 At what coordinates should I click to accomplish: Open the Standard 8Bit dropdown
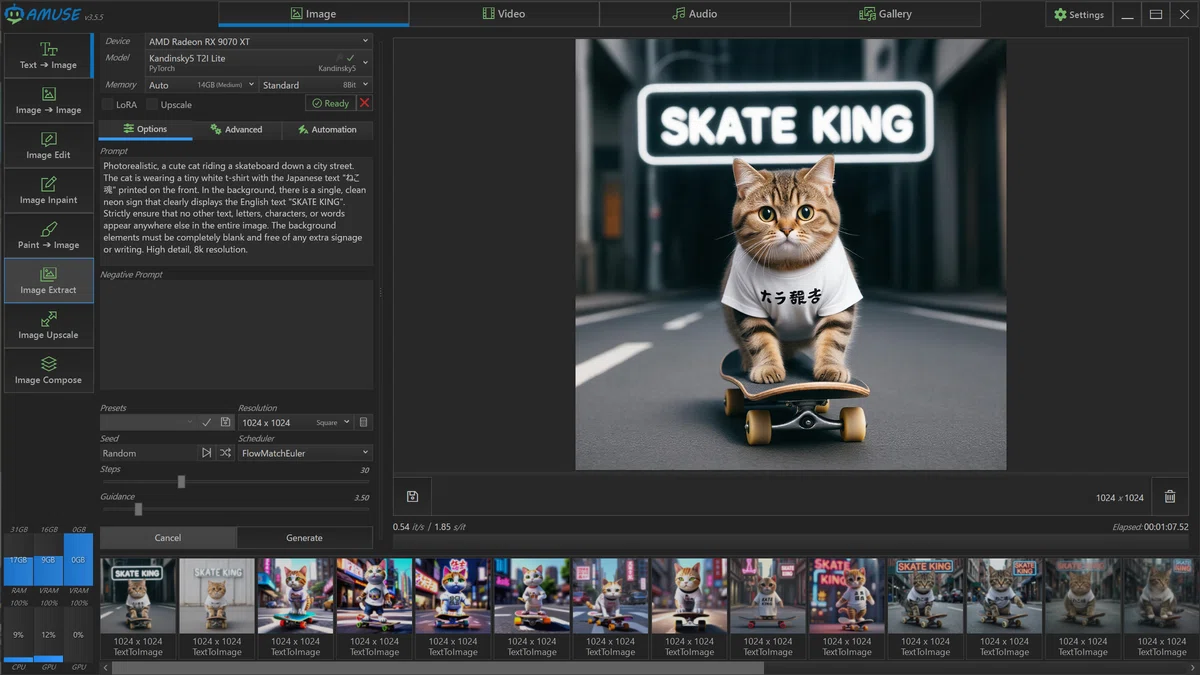[x=315, y=85]
